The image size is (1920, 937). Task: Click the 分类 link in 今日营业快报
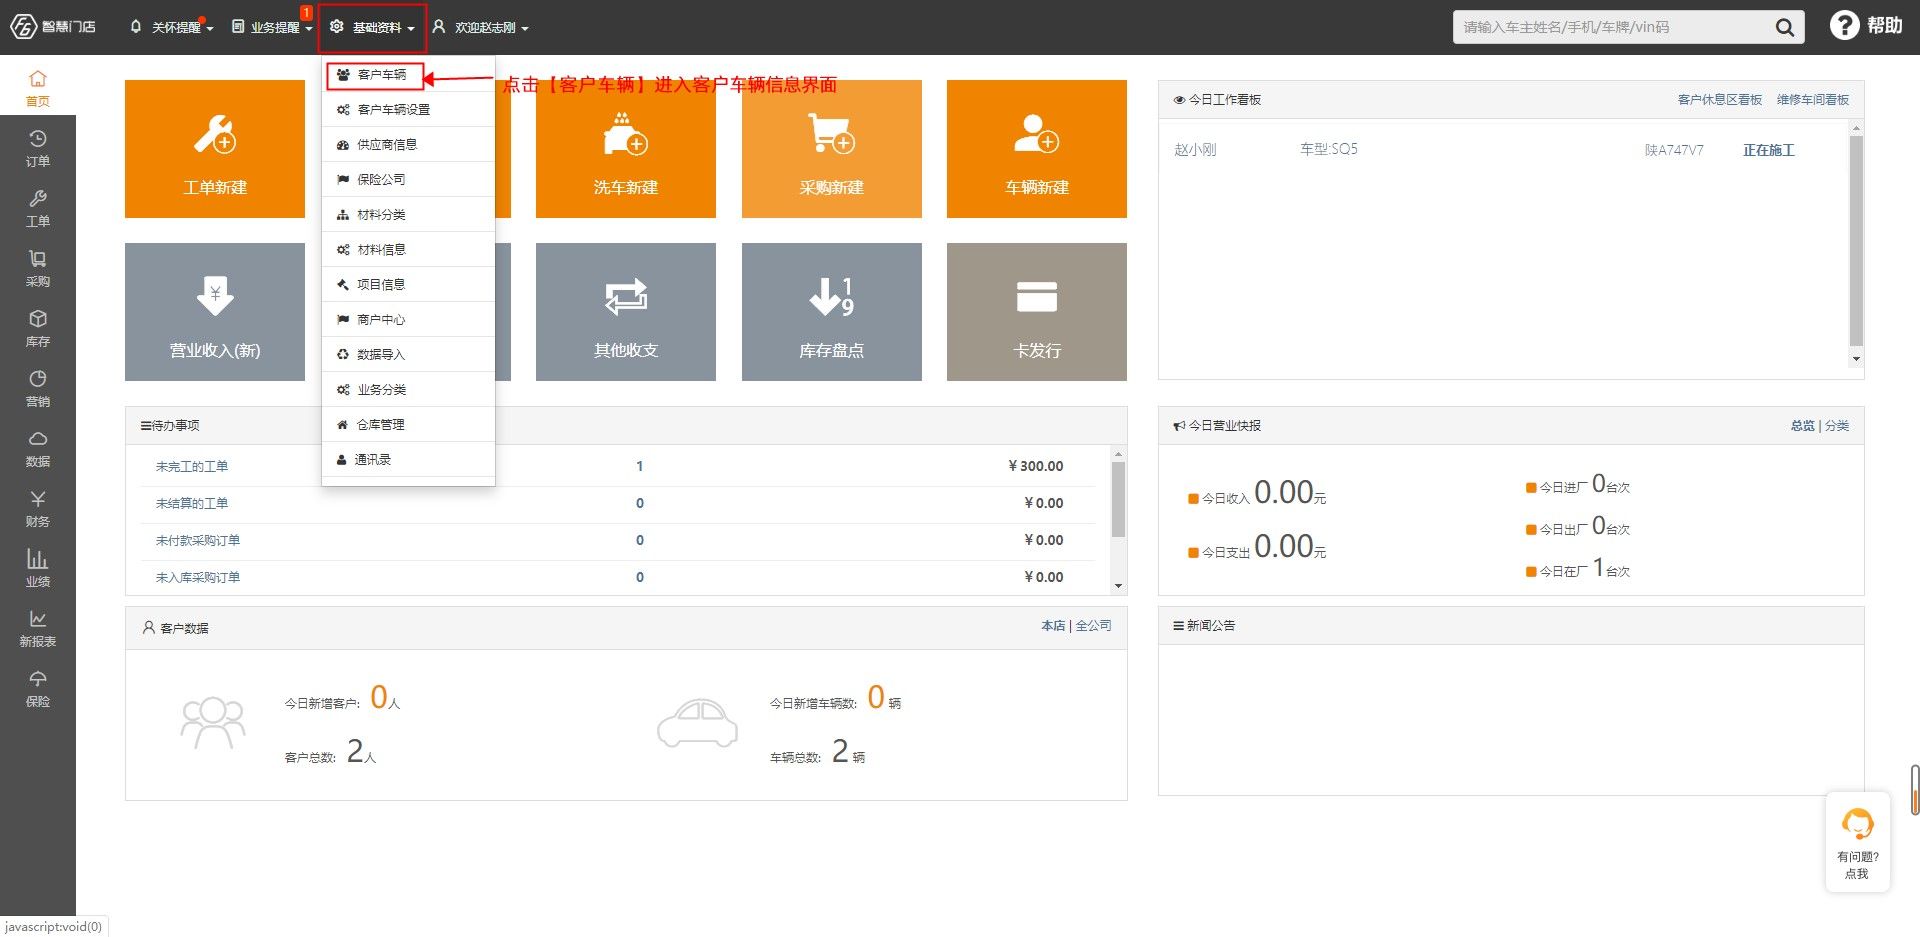(x=1837, y=426)
